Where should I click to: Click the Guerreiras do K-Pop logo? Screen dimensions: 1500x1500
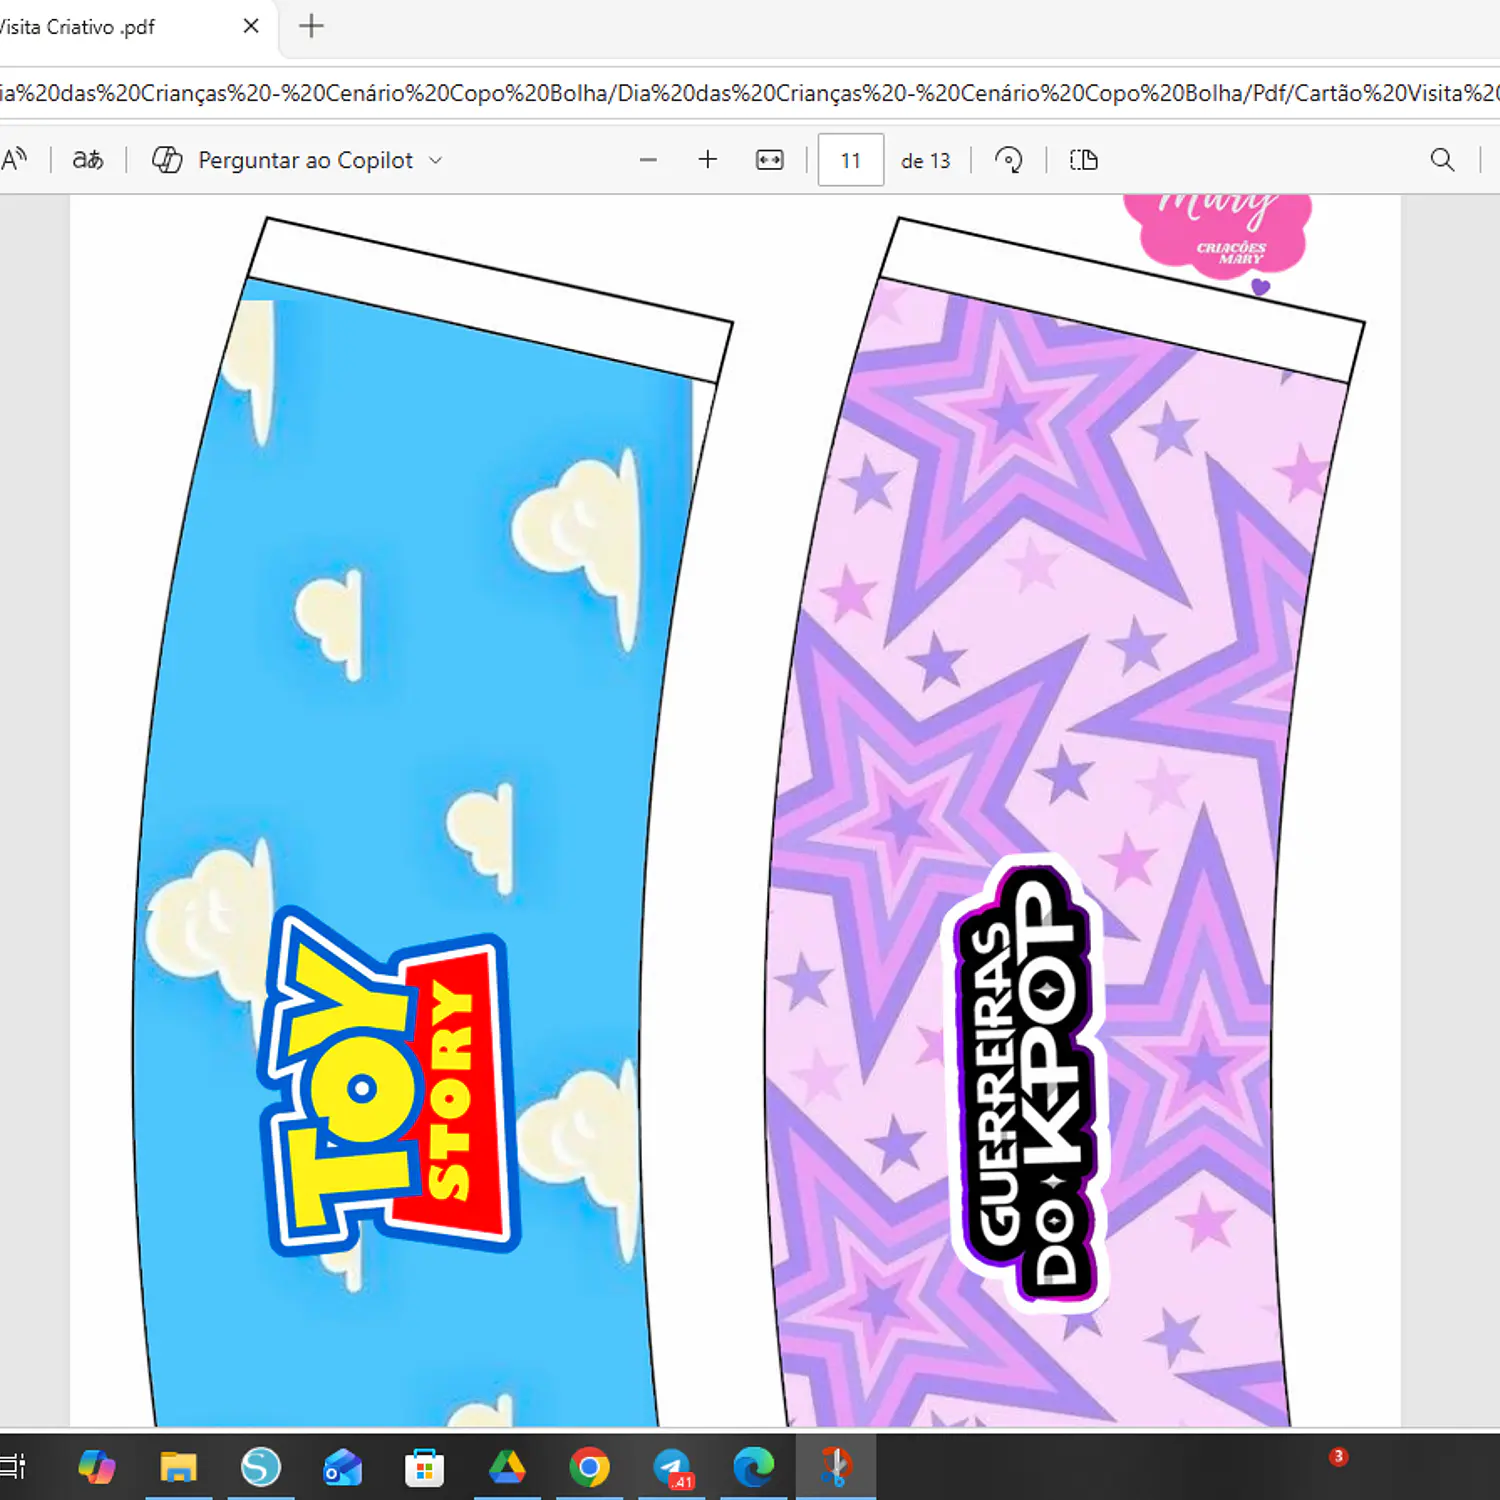click(1027, 1085)
